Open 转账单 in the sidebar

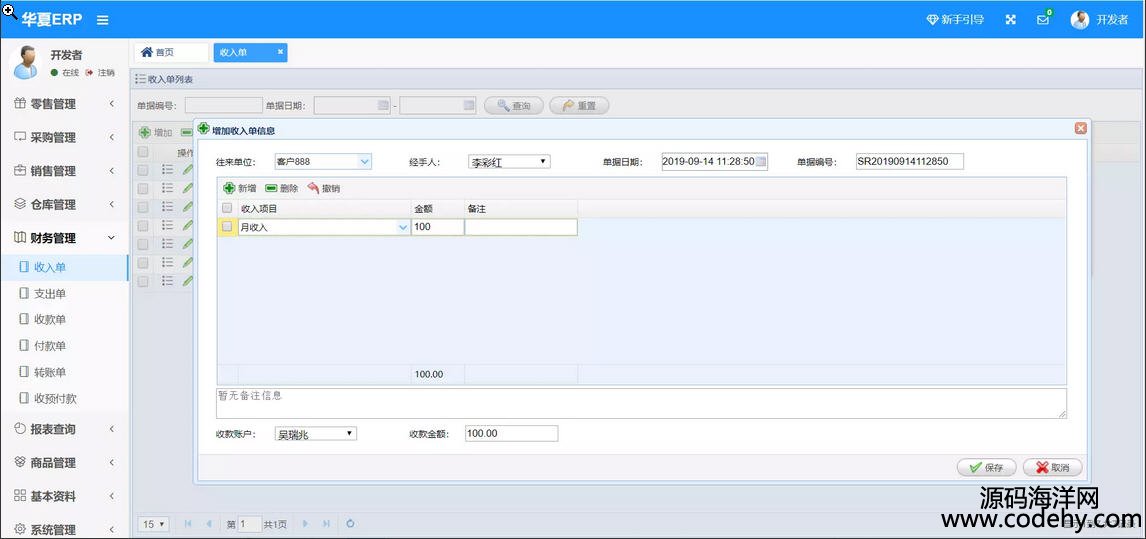tap(64, 372)
